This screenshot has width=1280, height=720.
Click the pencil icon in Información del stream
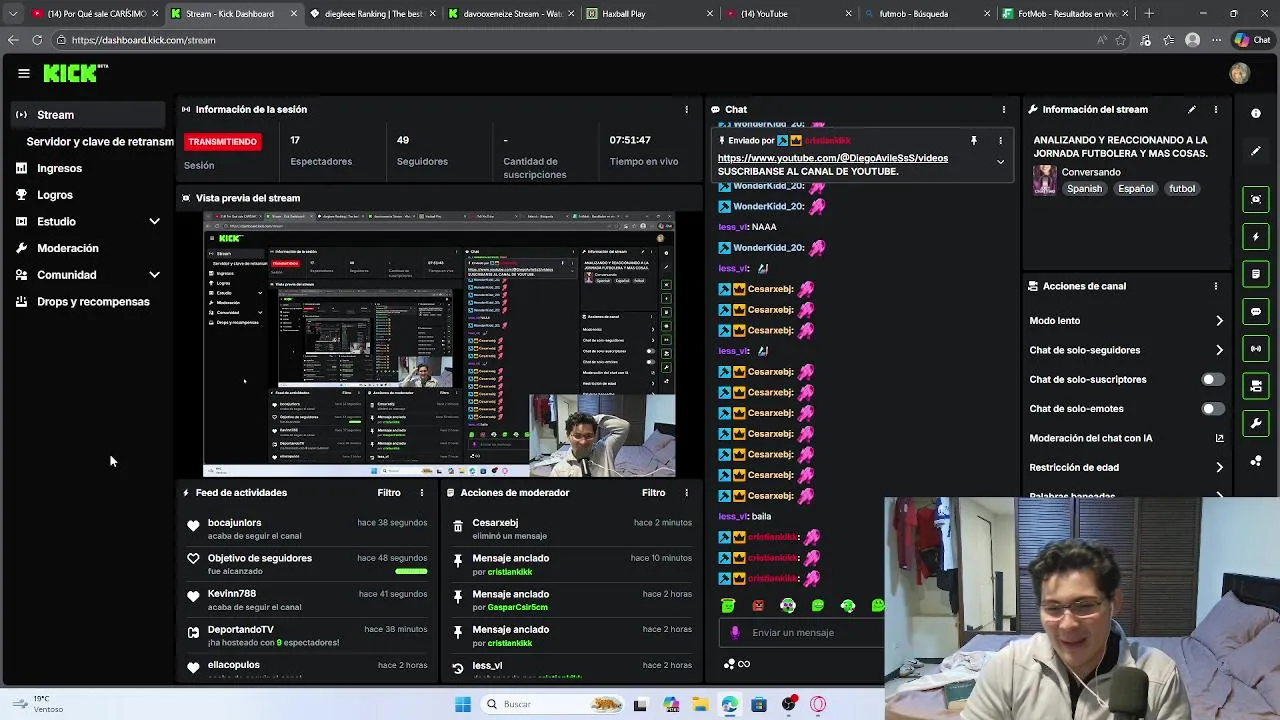coord(1191,109)
